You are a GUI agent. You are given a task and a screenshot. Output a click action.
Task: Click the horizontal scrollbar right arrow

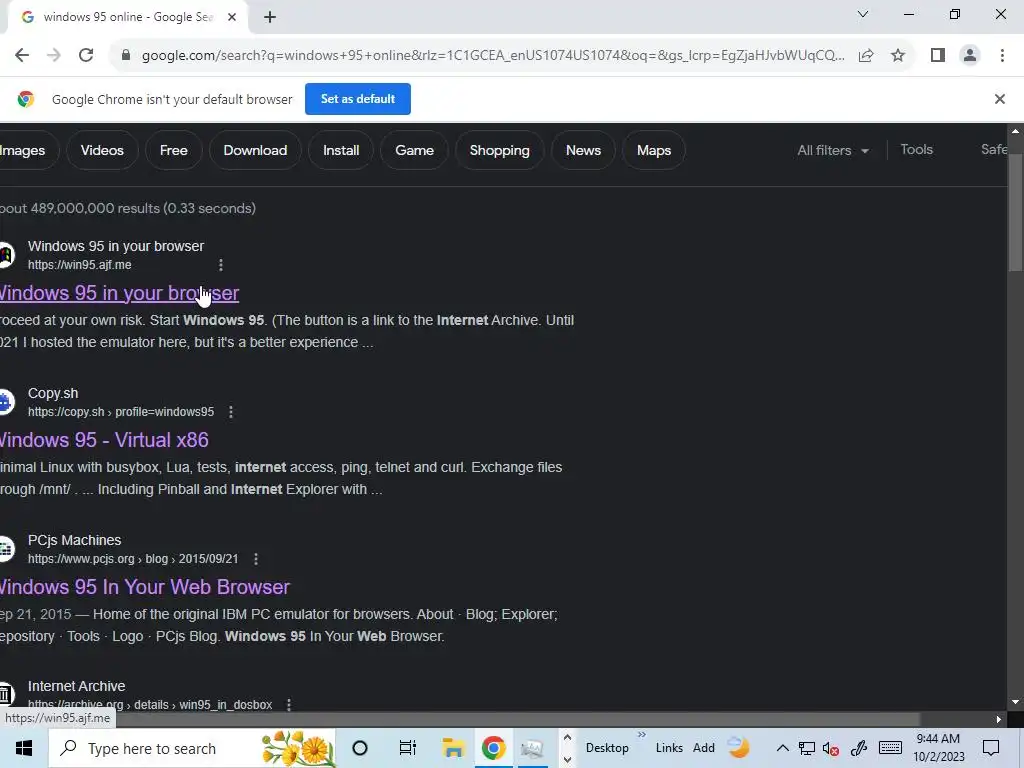click(999, 720)
